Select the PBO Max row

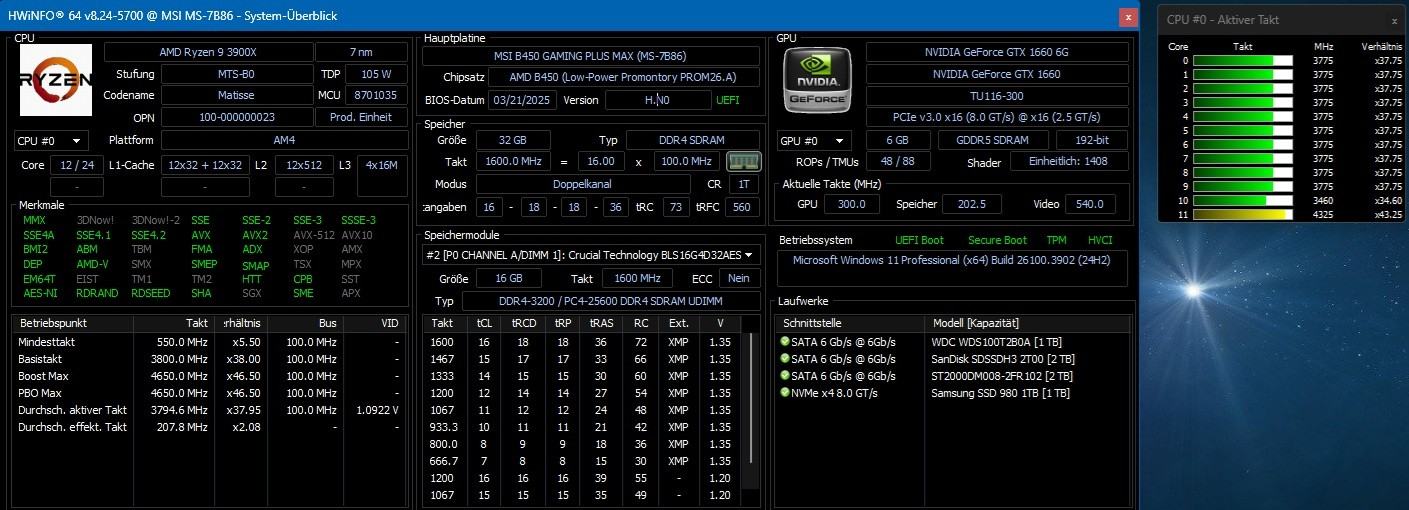click(212, 393)
